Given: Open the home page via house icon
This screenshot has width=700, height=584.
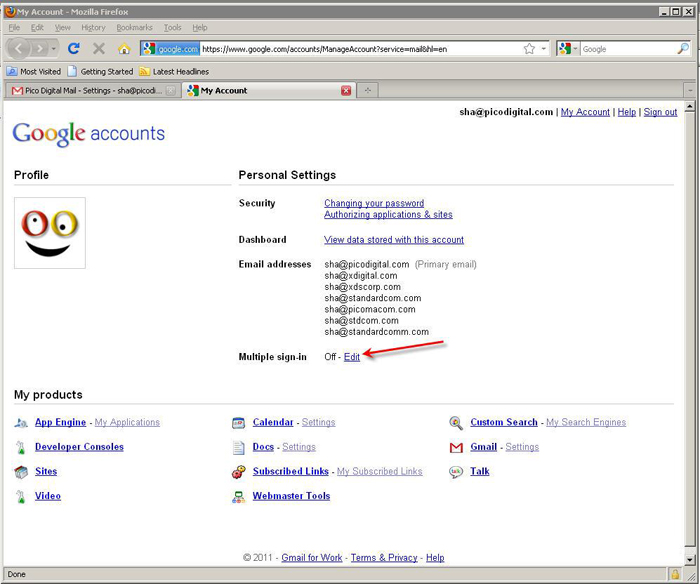Looking at the screenshot, I should tap(124, 48).
